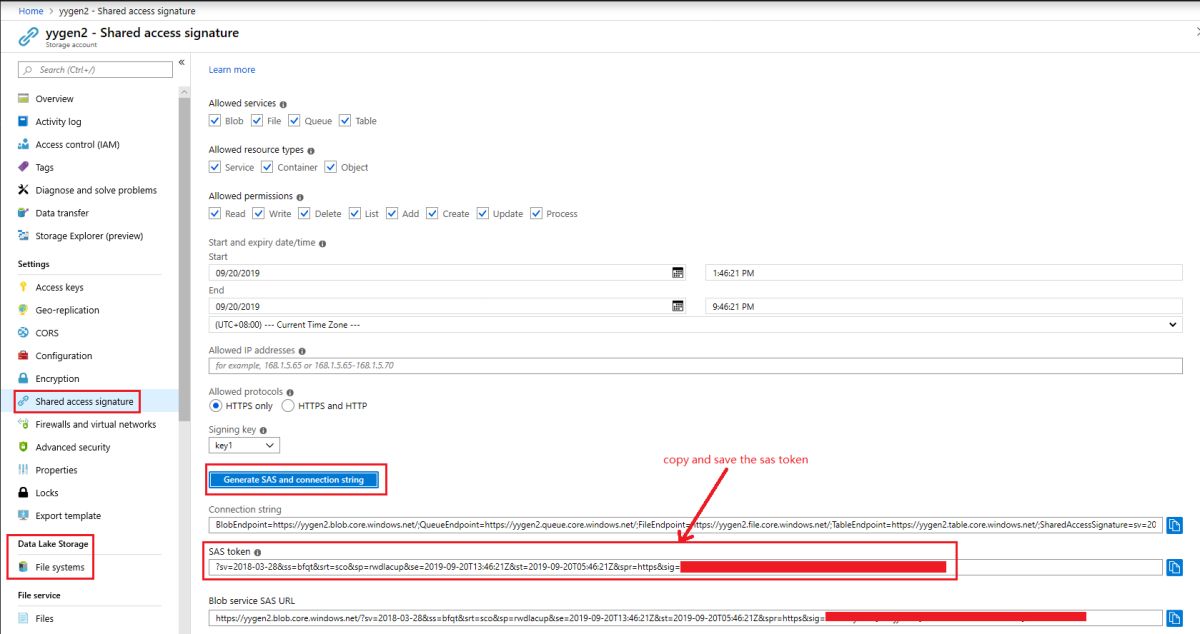
Task: Click the Overview sidebar icon
Action: point(23,99)
